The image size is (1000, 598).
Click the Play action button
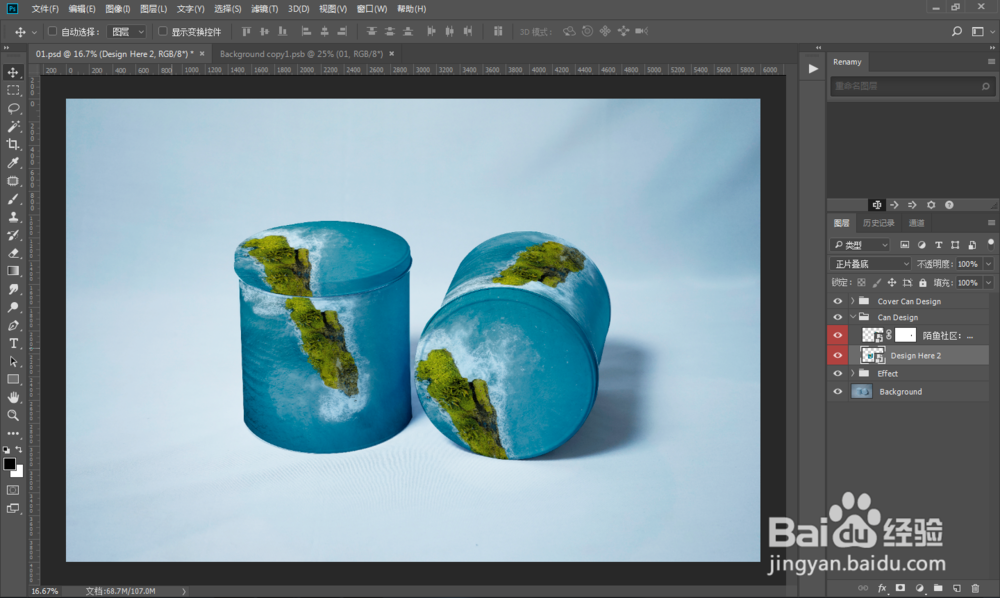[x=812, y=69]
